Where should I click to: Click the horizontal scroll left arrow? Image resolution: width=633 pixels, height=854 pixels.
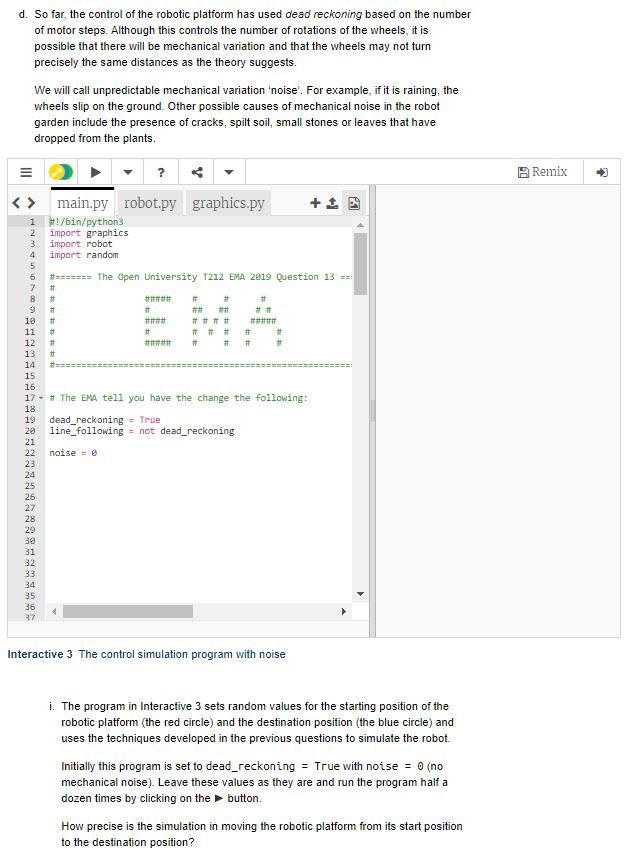[x=54, y=612]
